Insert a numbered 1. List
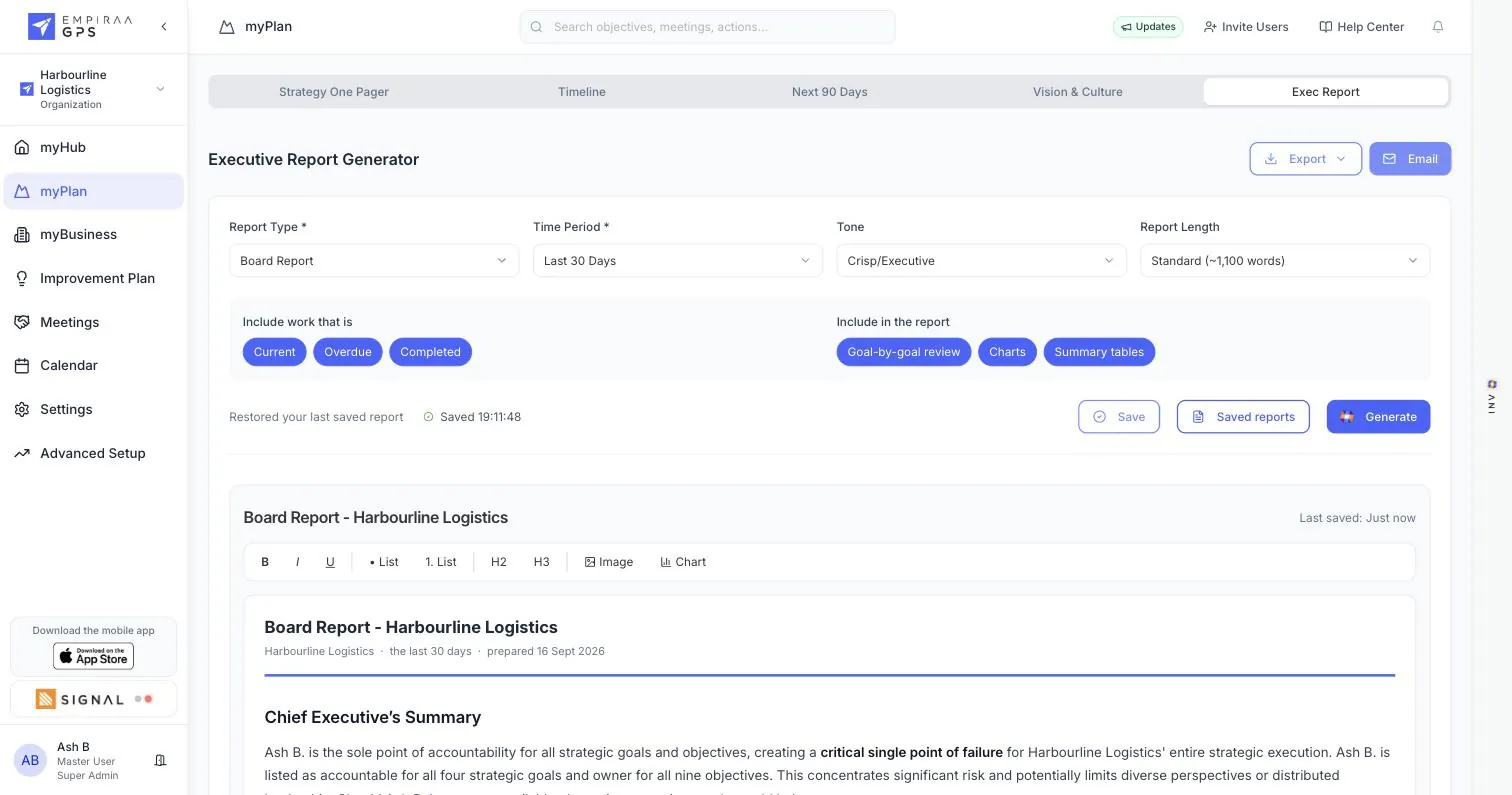This screenshot has height=795, width=1512. [x=441, y=562]
